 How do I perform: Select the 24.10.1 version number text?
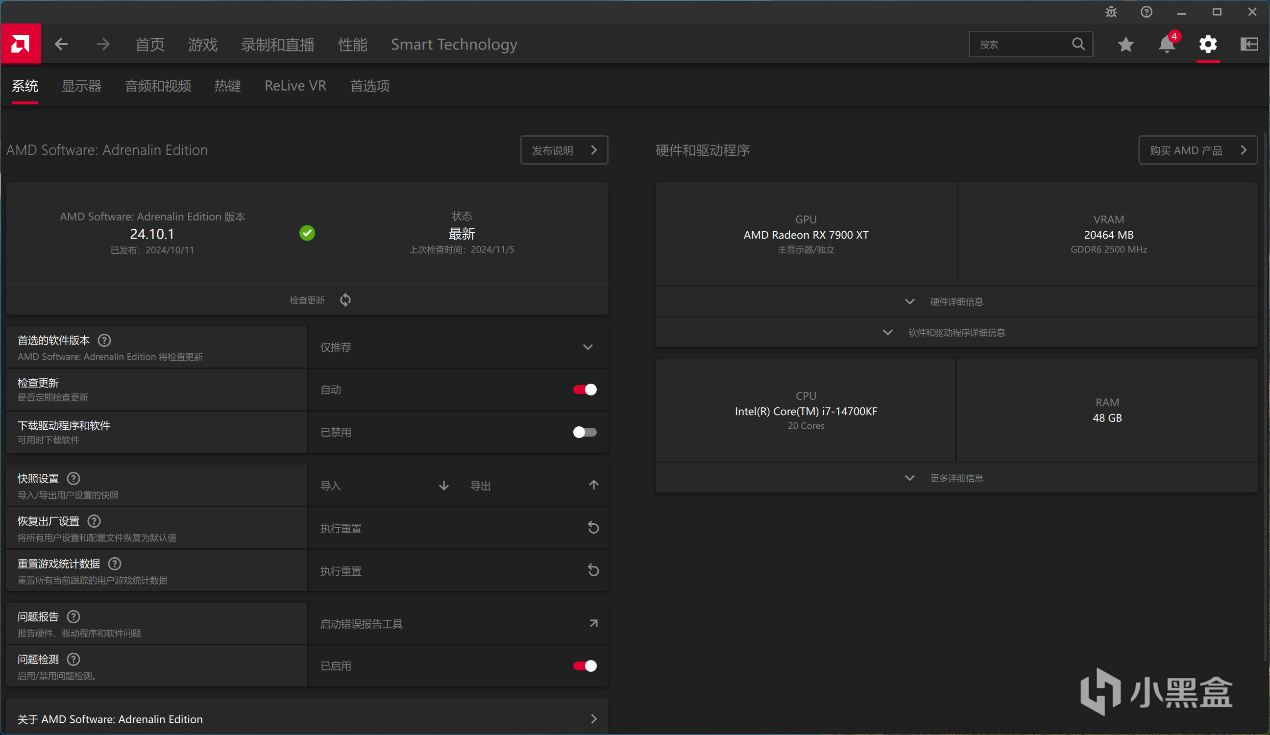click(152, 234)
